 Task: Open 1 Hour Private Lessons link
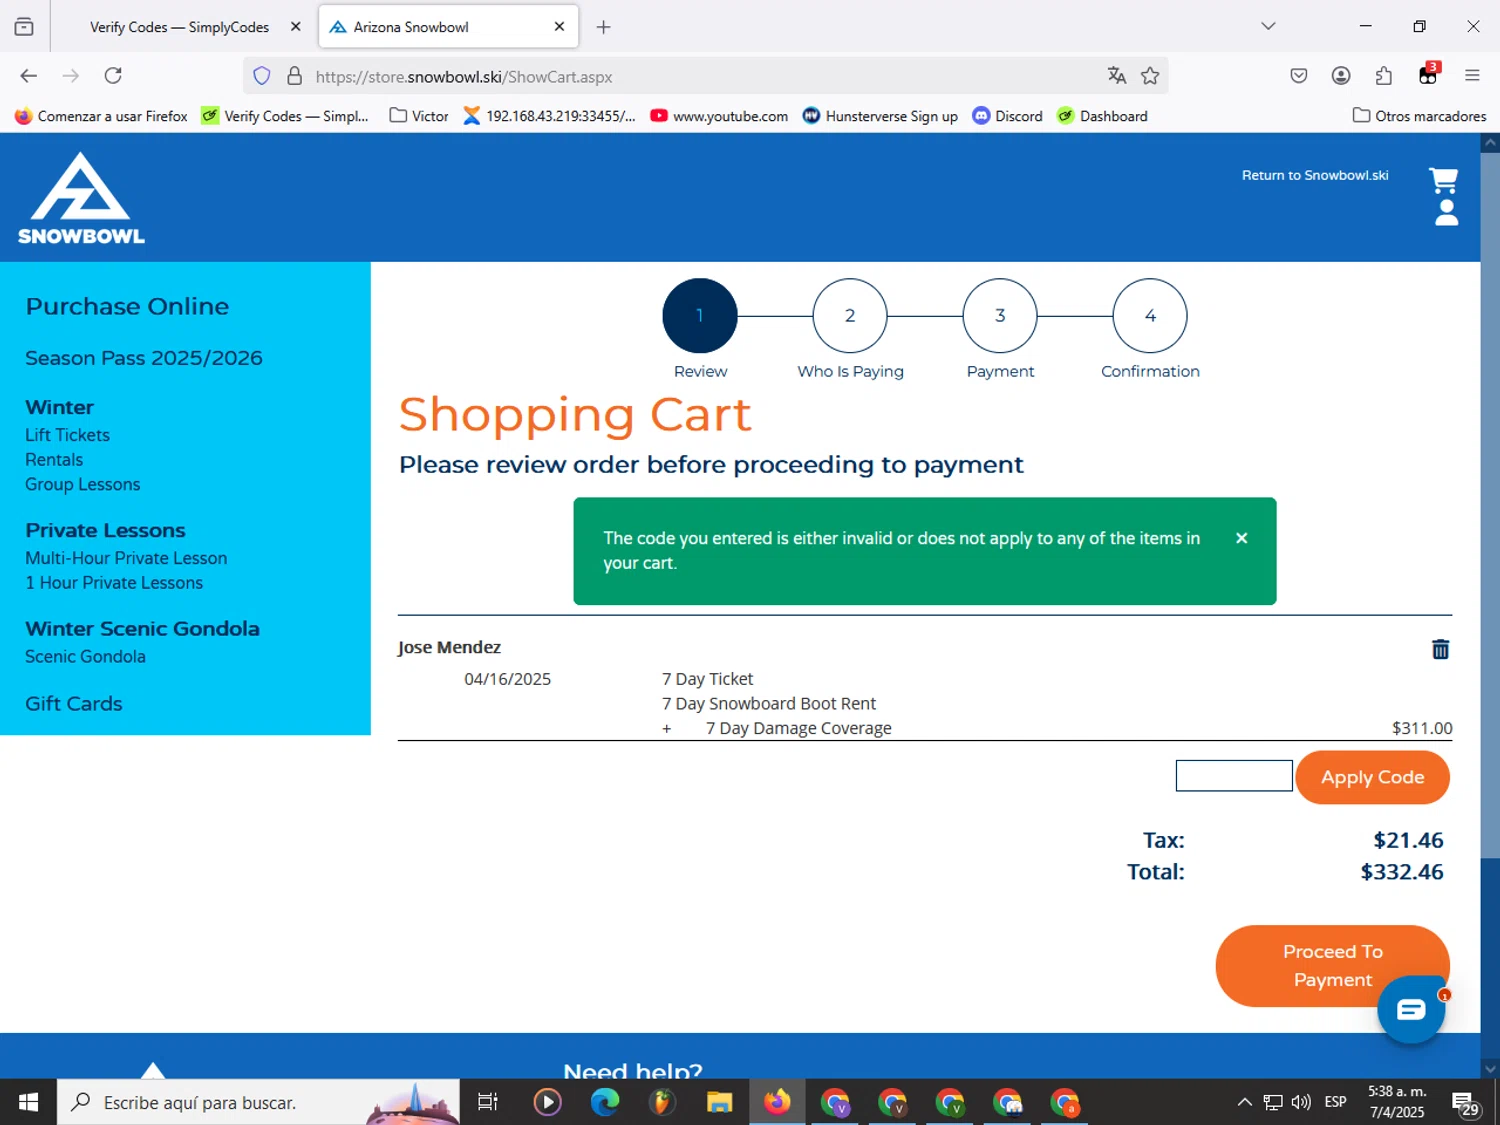(x=114, y=583)
